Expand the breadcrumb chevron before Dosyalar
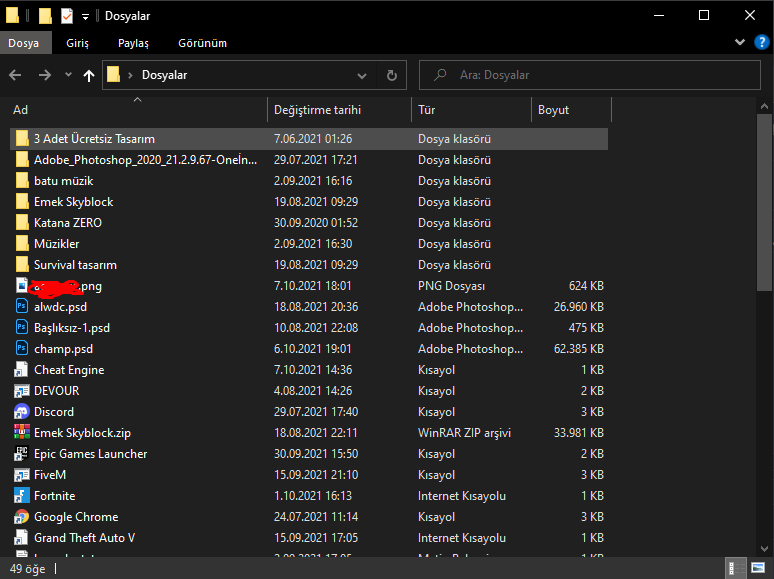The image size is (774, 579). [130, 75]
